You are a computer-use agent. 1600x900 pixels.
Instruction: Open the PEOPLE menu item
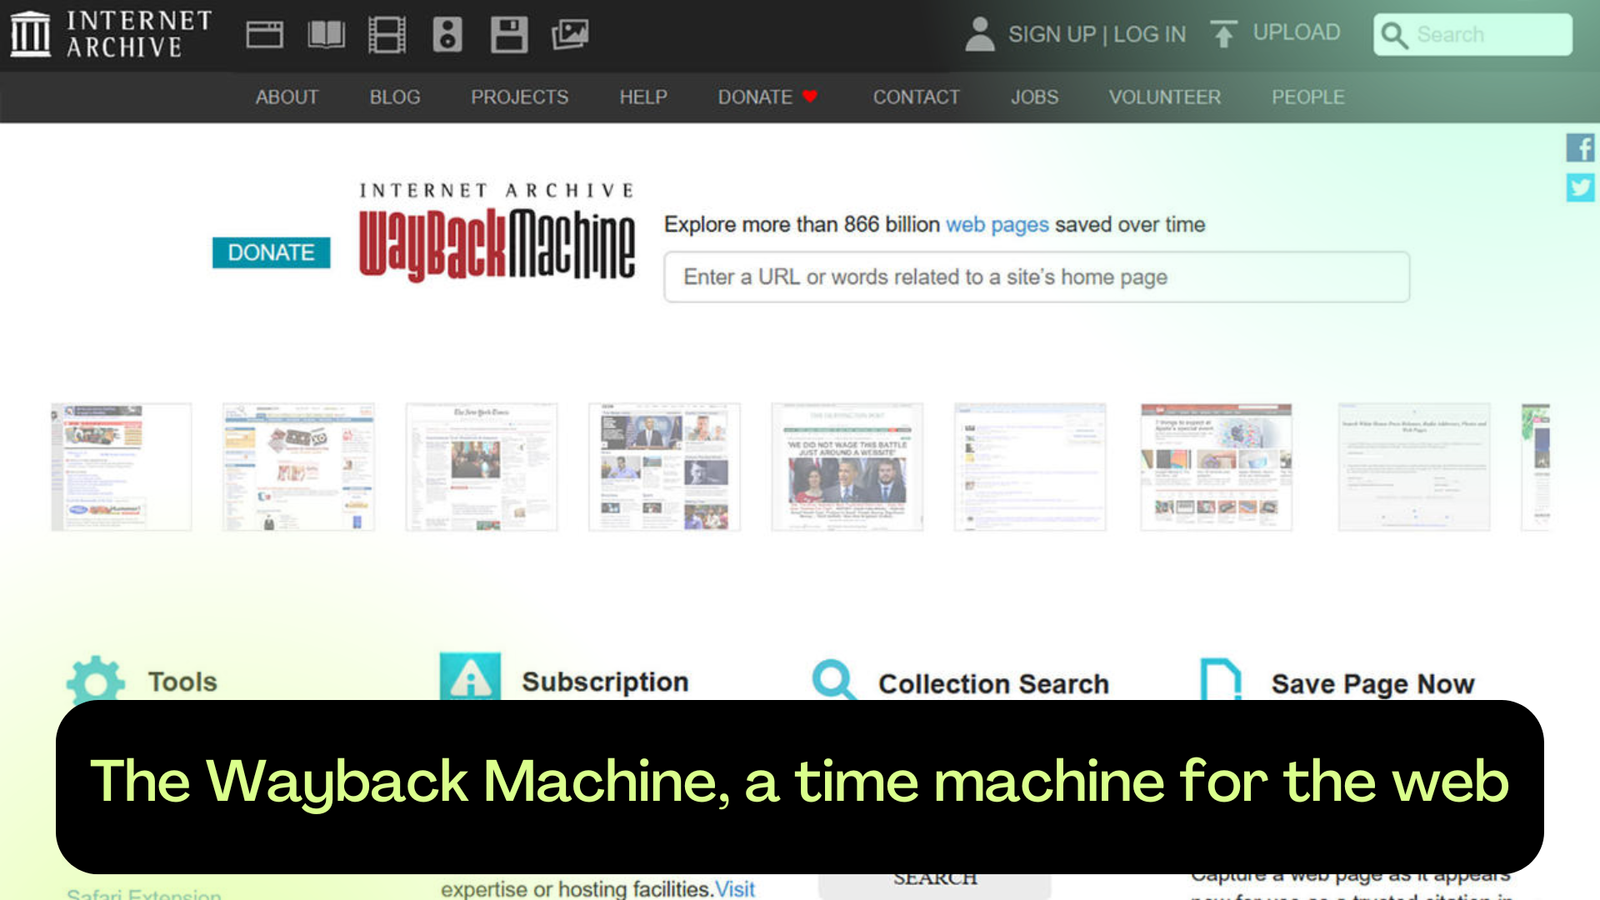coord(1308,97)
